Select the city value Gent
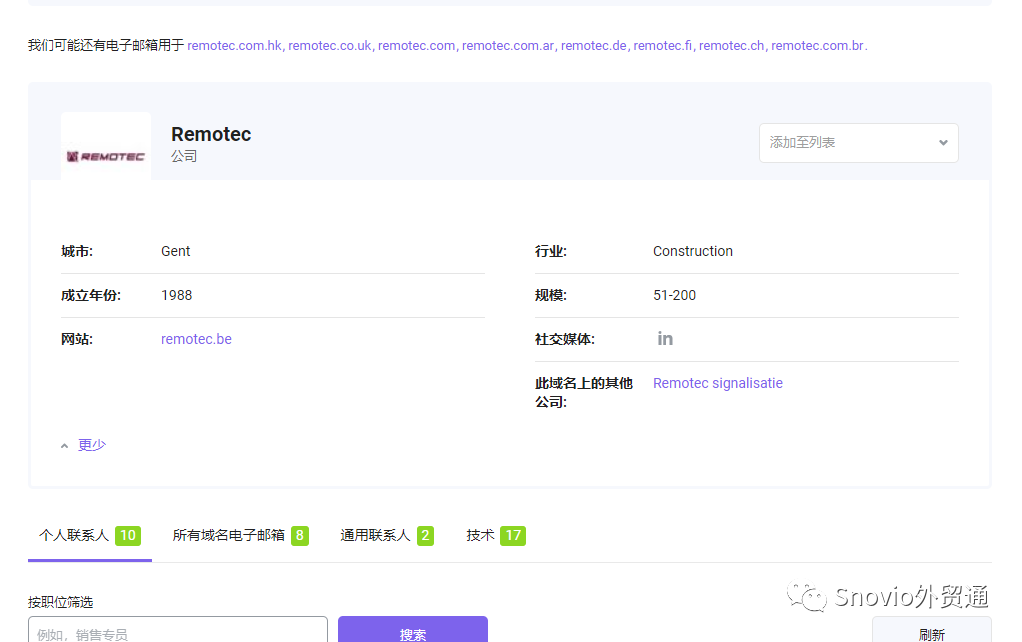This screenshot has width=1022, height=642. [x=175, y=252]
